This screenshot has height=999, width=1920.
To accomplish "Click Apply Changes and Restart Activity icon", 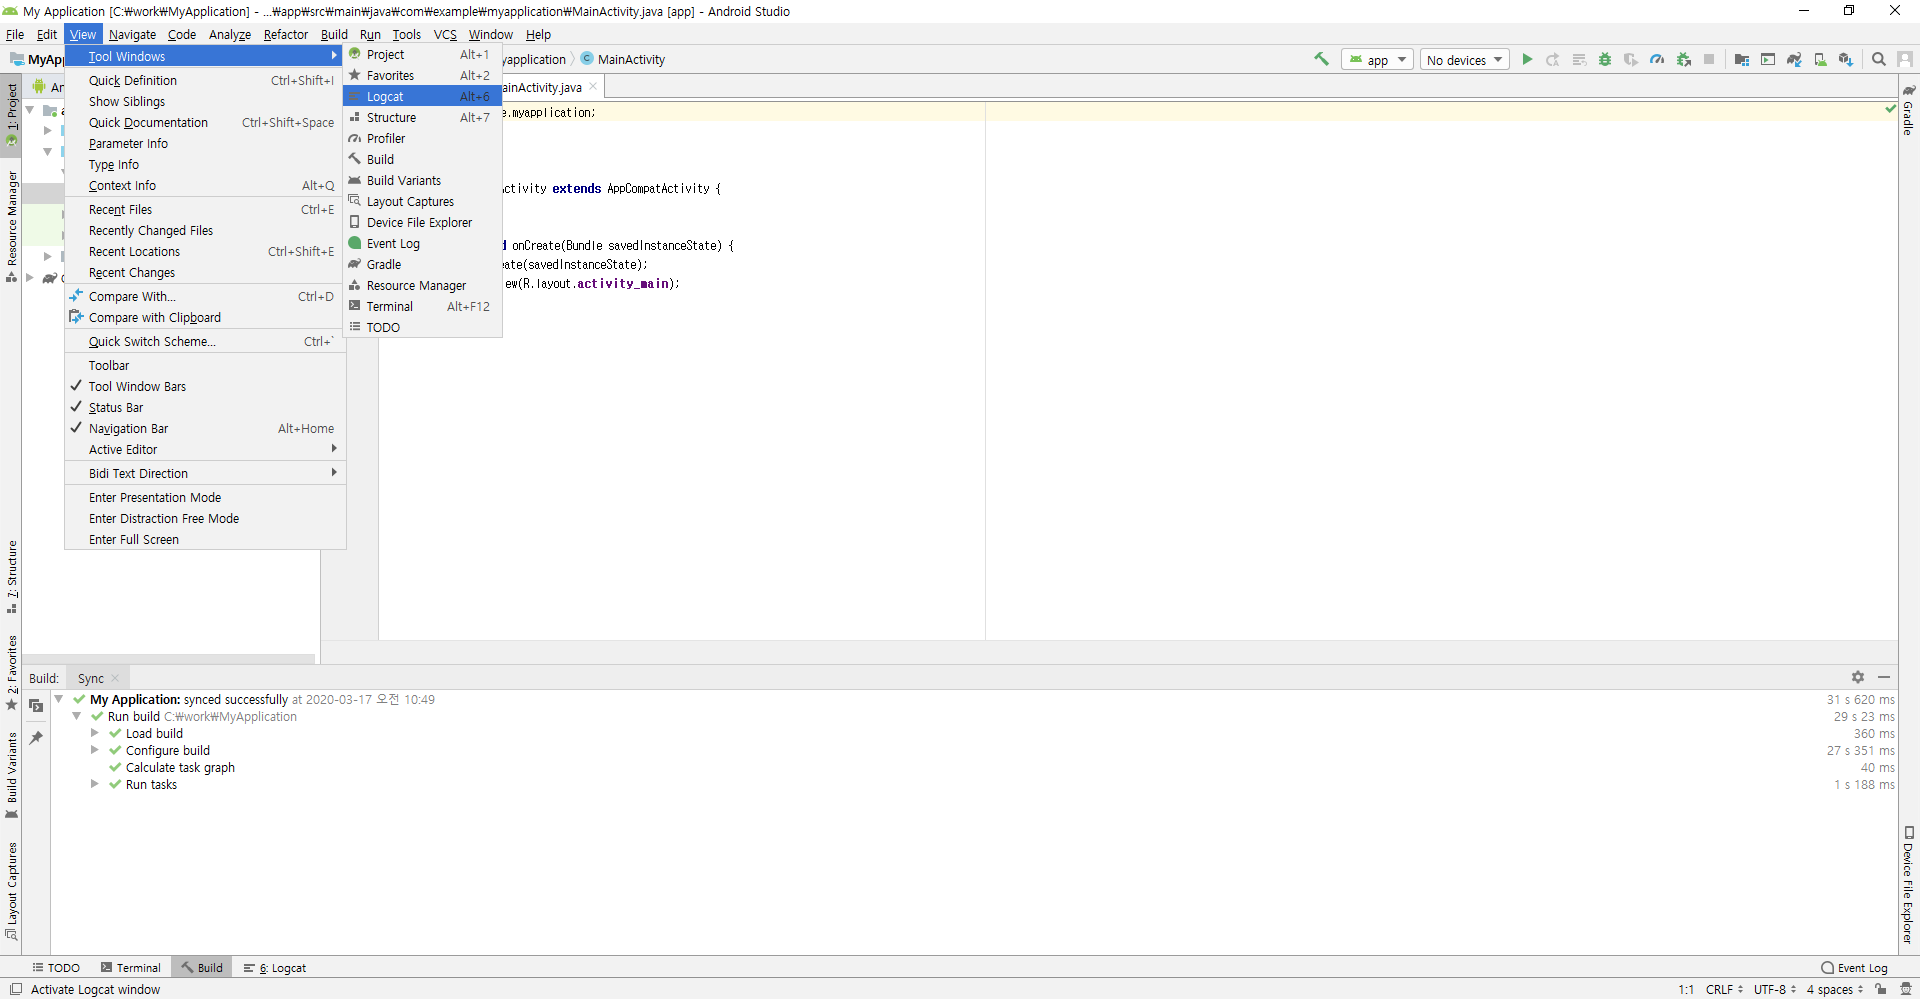I will coord(1553,60).
